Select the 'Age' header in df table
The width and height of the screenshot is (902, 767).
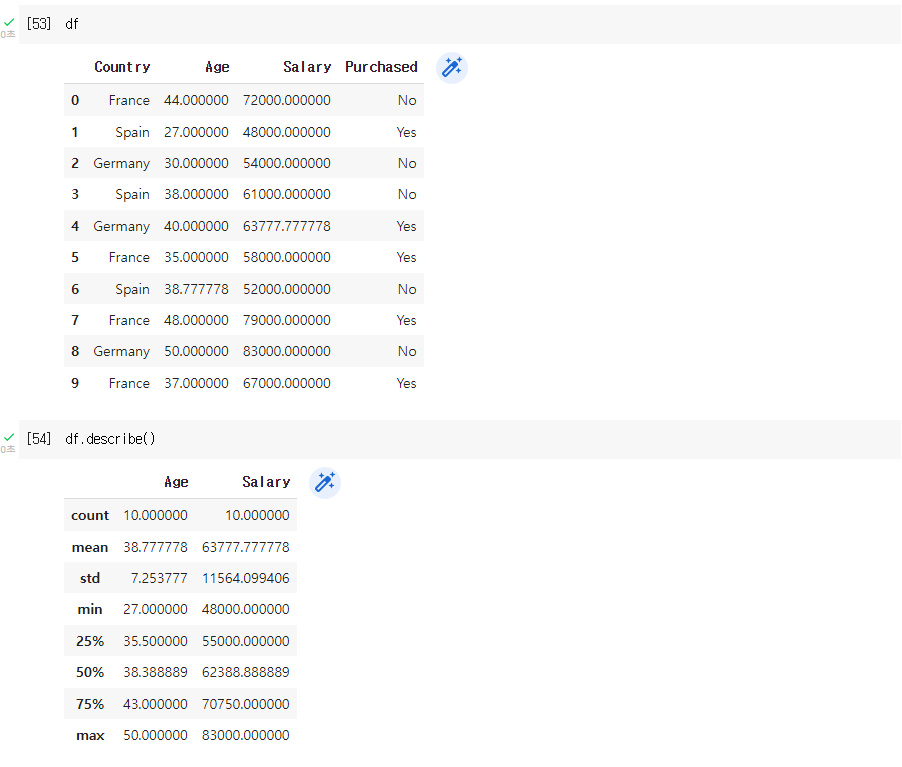tap(217, 67)
